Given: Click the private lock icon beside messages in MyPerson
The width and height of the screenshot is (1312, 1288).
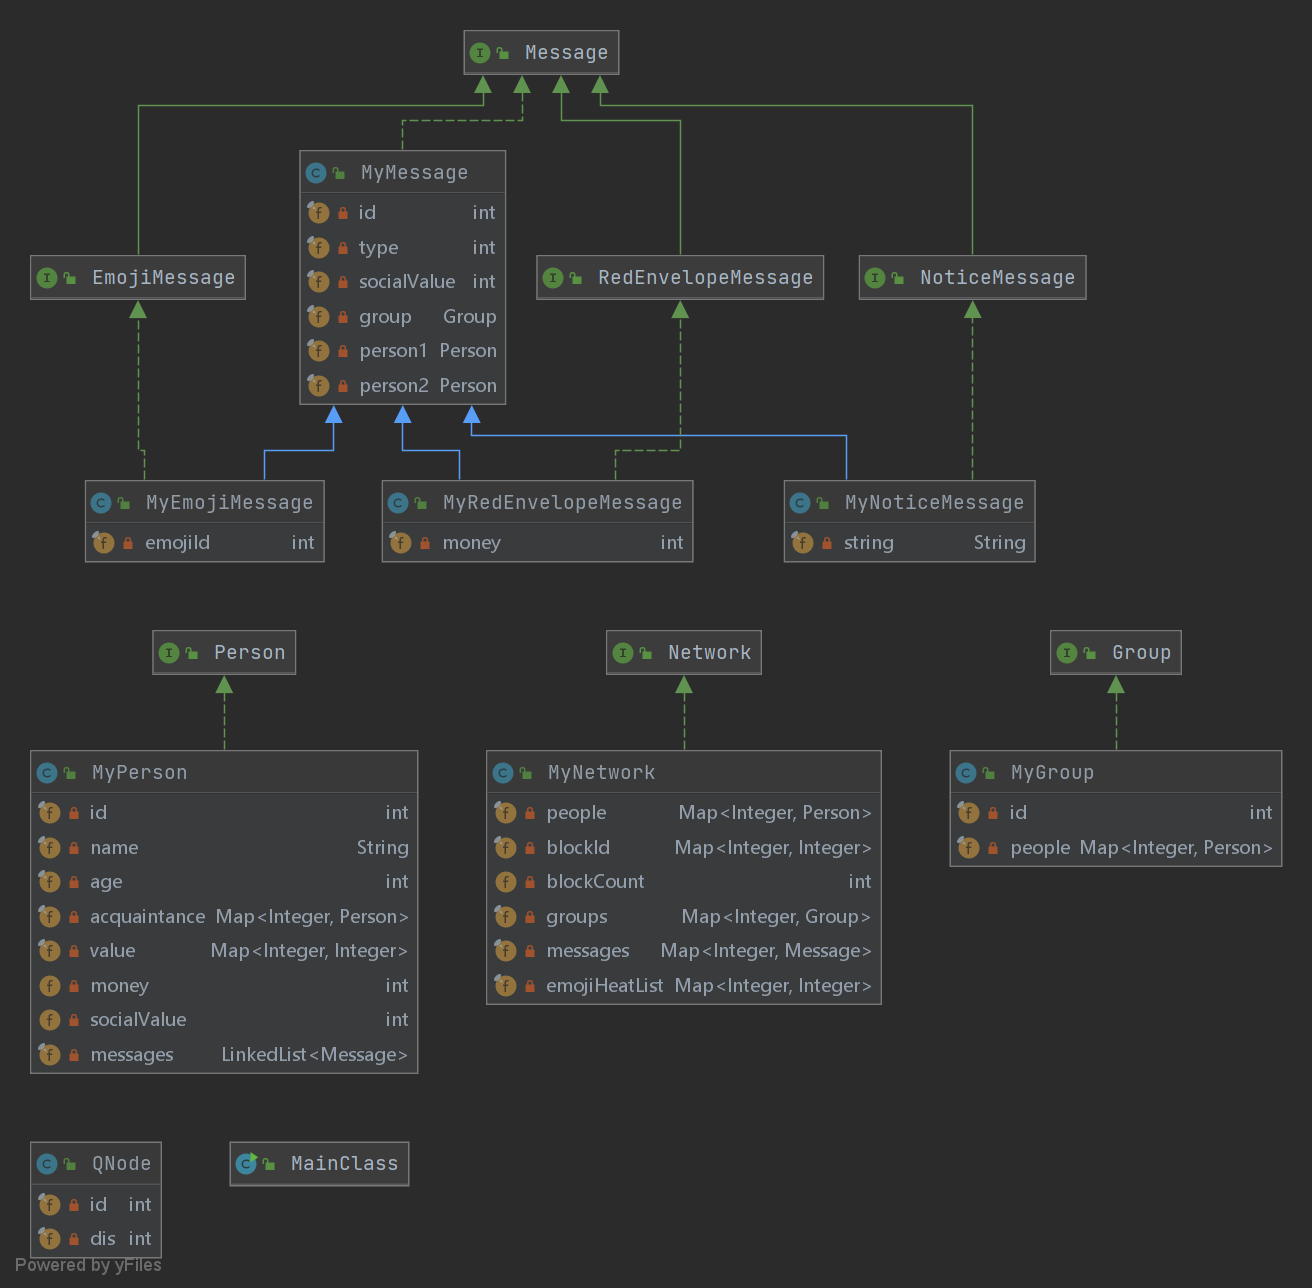Looking at the screenshot, I should pos(74,1055).
